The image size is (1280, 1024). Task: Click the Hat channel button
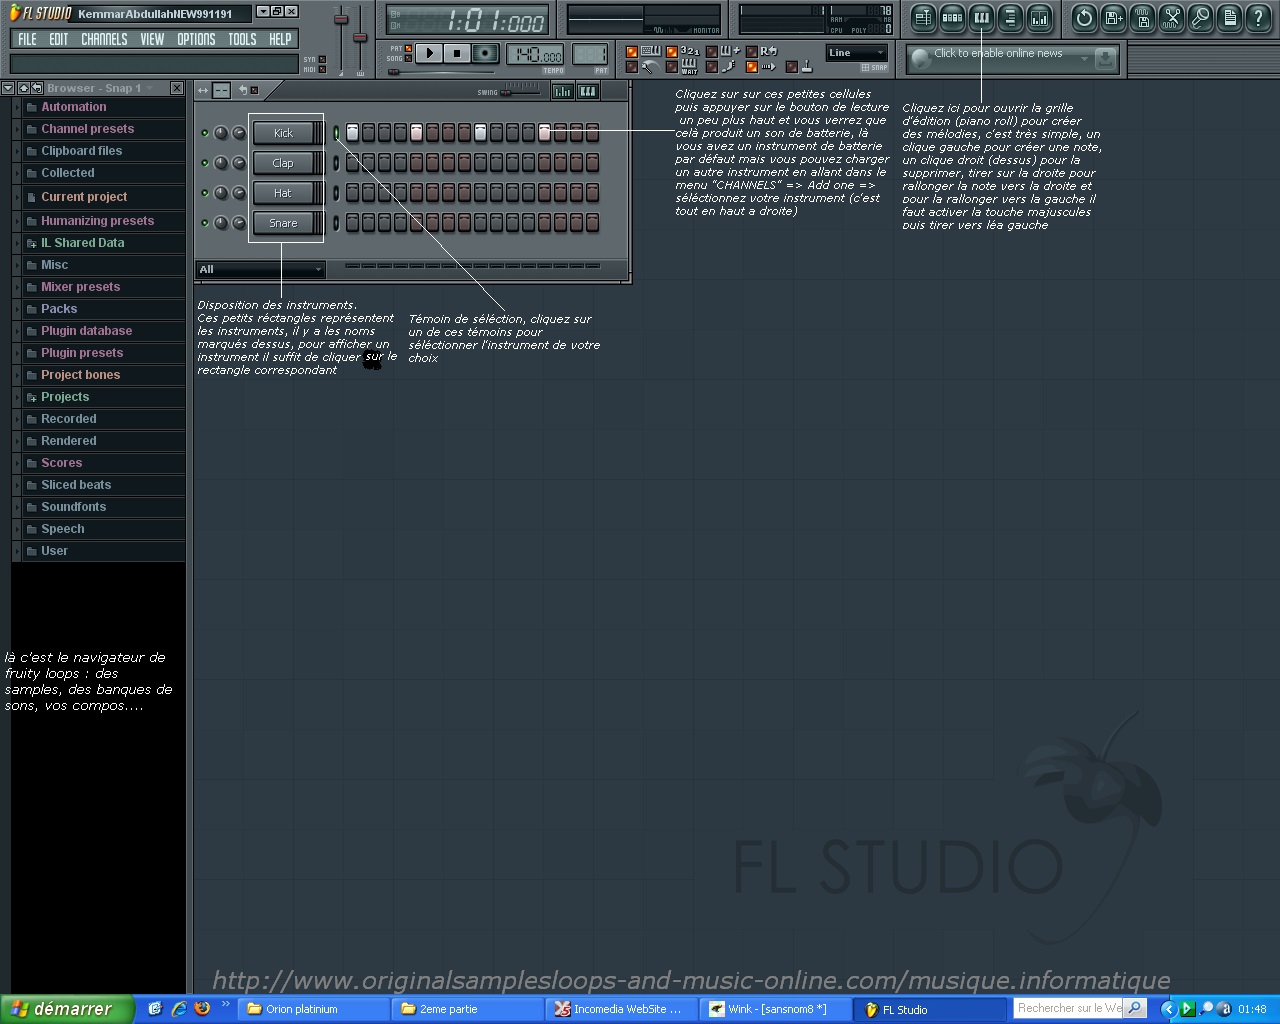click(284, 193)
